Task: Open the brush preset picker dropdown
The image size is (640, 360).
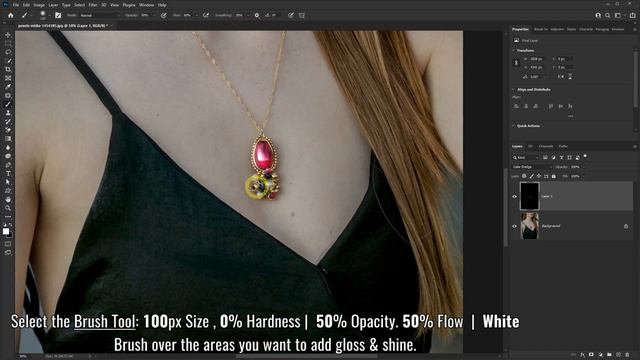Action: 49,16
